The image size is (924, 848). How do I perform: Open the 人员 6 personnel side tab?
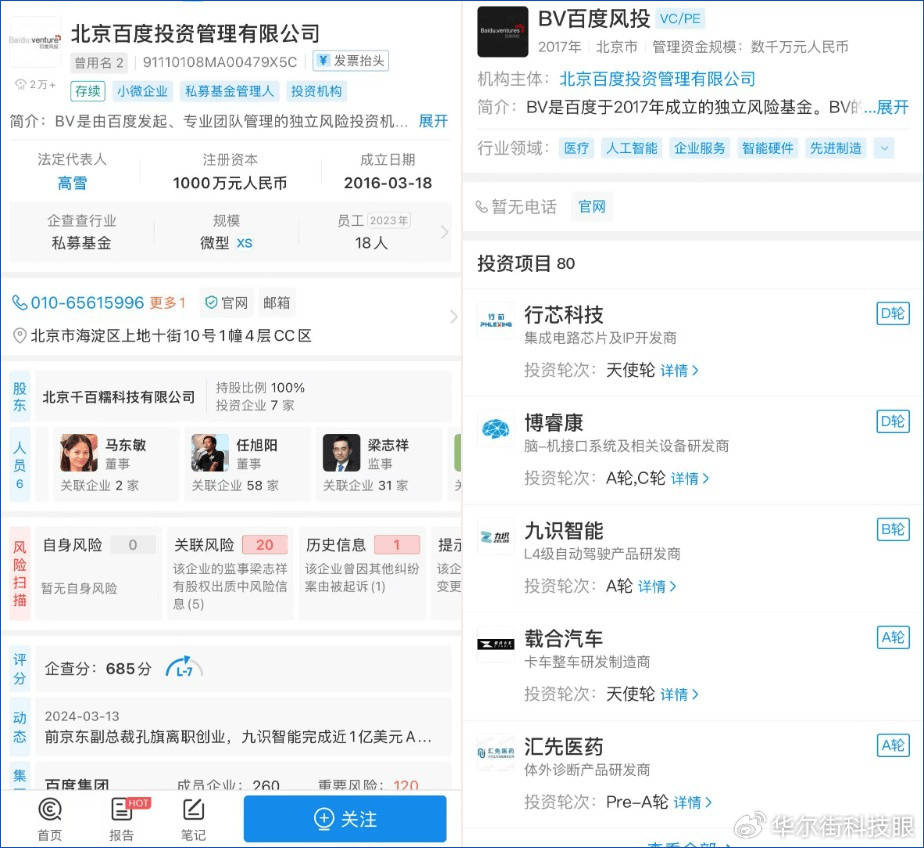pyautogui.click(x=19, y=465)
